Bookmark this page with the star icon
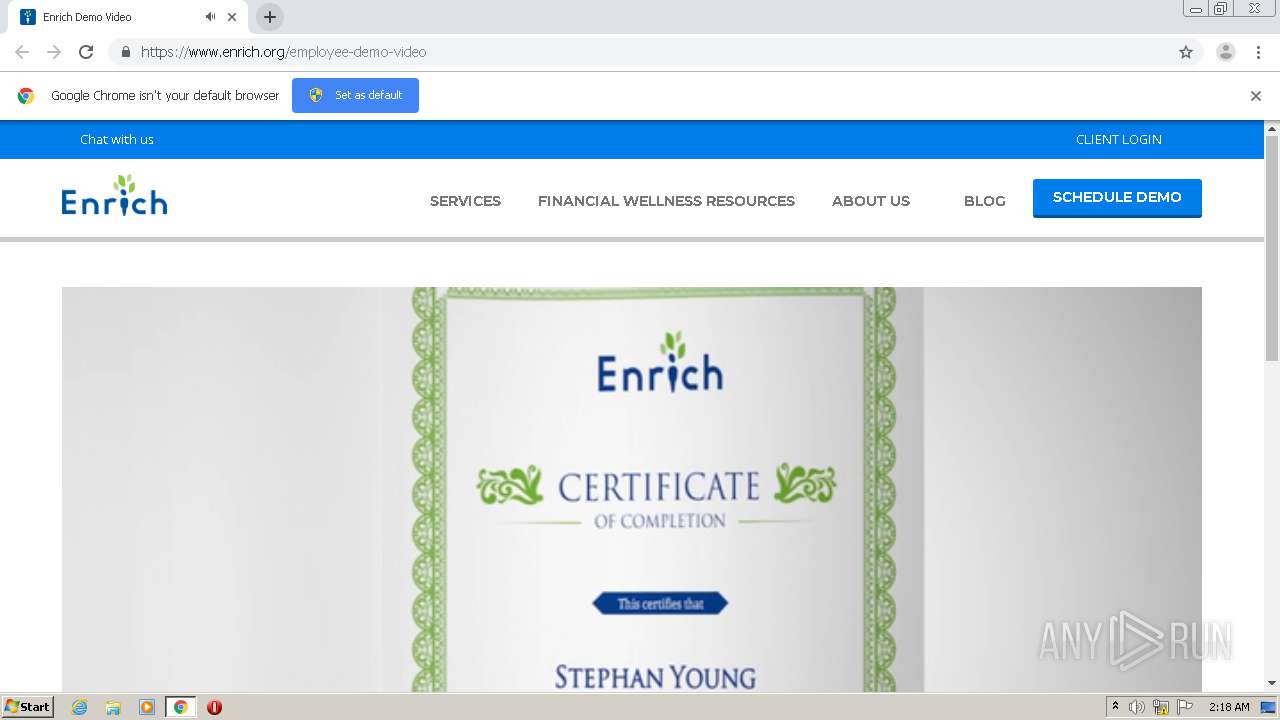This screenshot has height=720, width=1280. click(1186, 52)
